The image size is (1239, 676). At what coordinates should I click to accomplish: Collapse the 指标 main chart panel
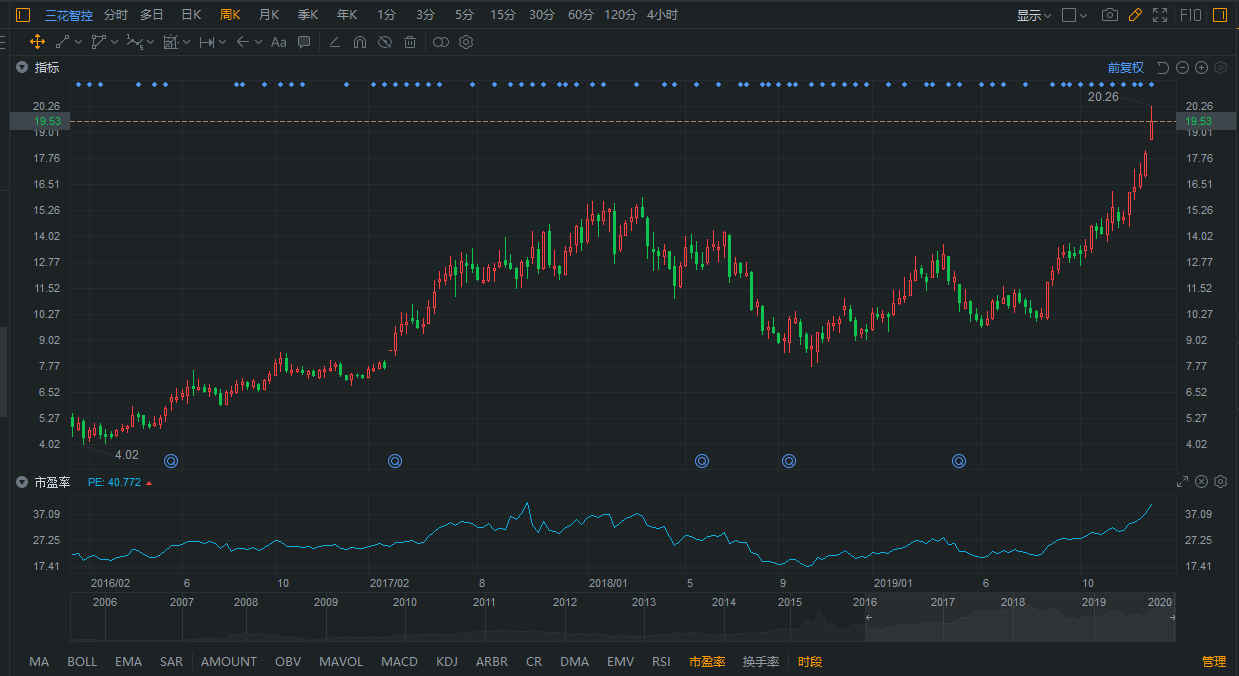pyautogui.click(x=21, y=68)
